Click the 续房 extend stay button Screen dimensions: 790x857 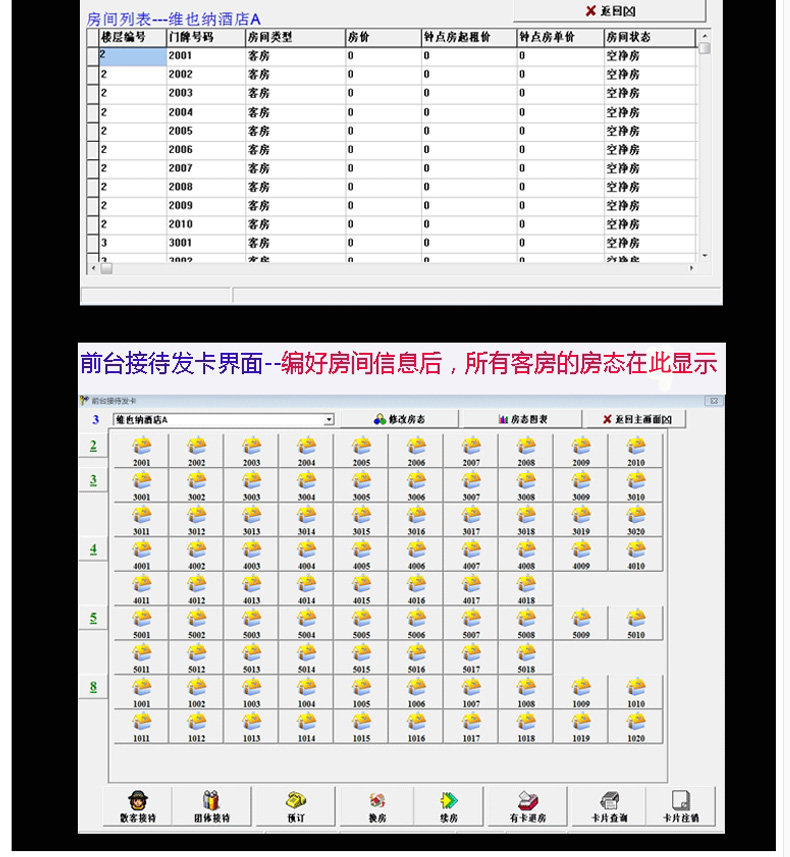449,807
